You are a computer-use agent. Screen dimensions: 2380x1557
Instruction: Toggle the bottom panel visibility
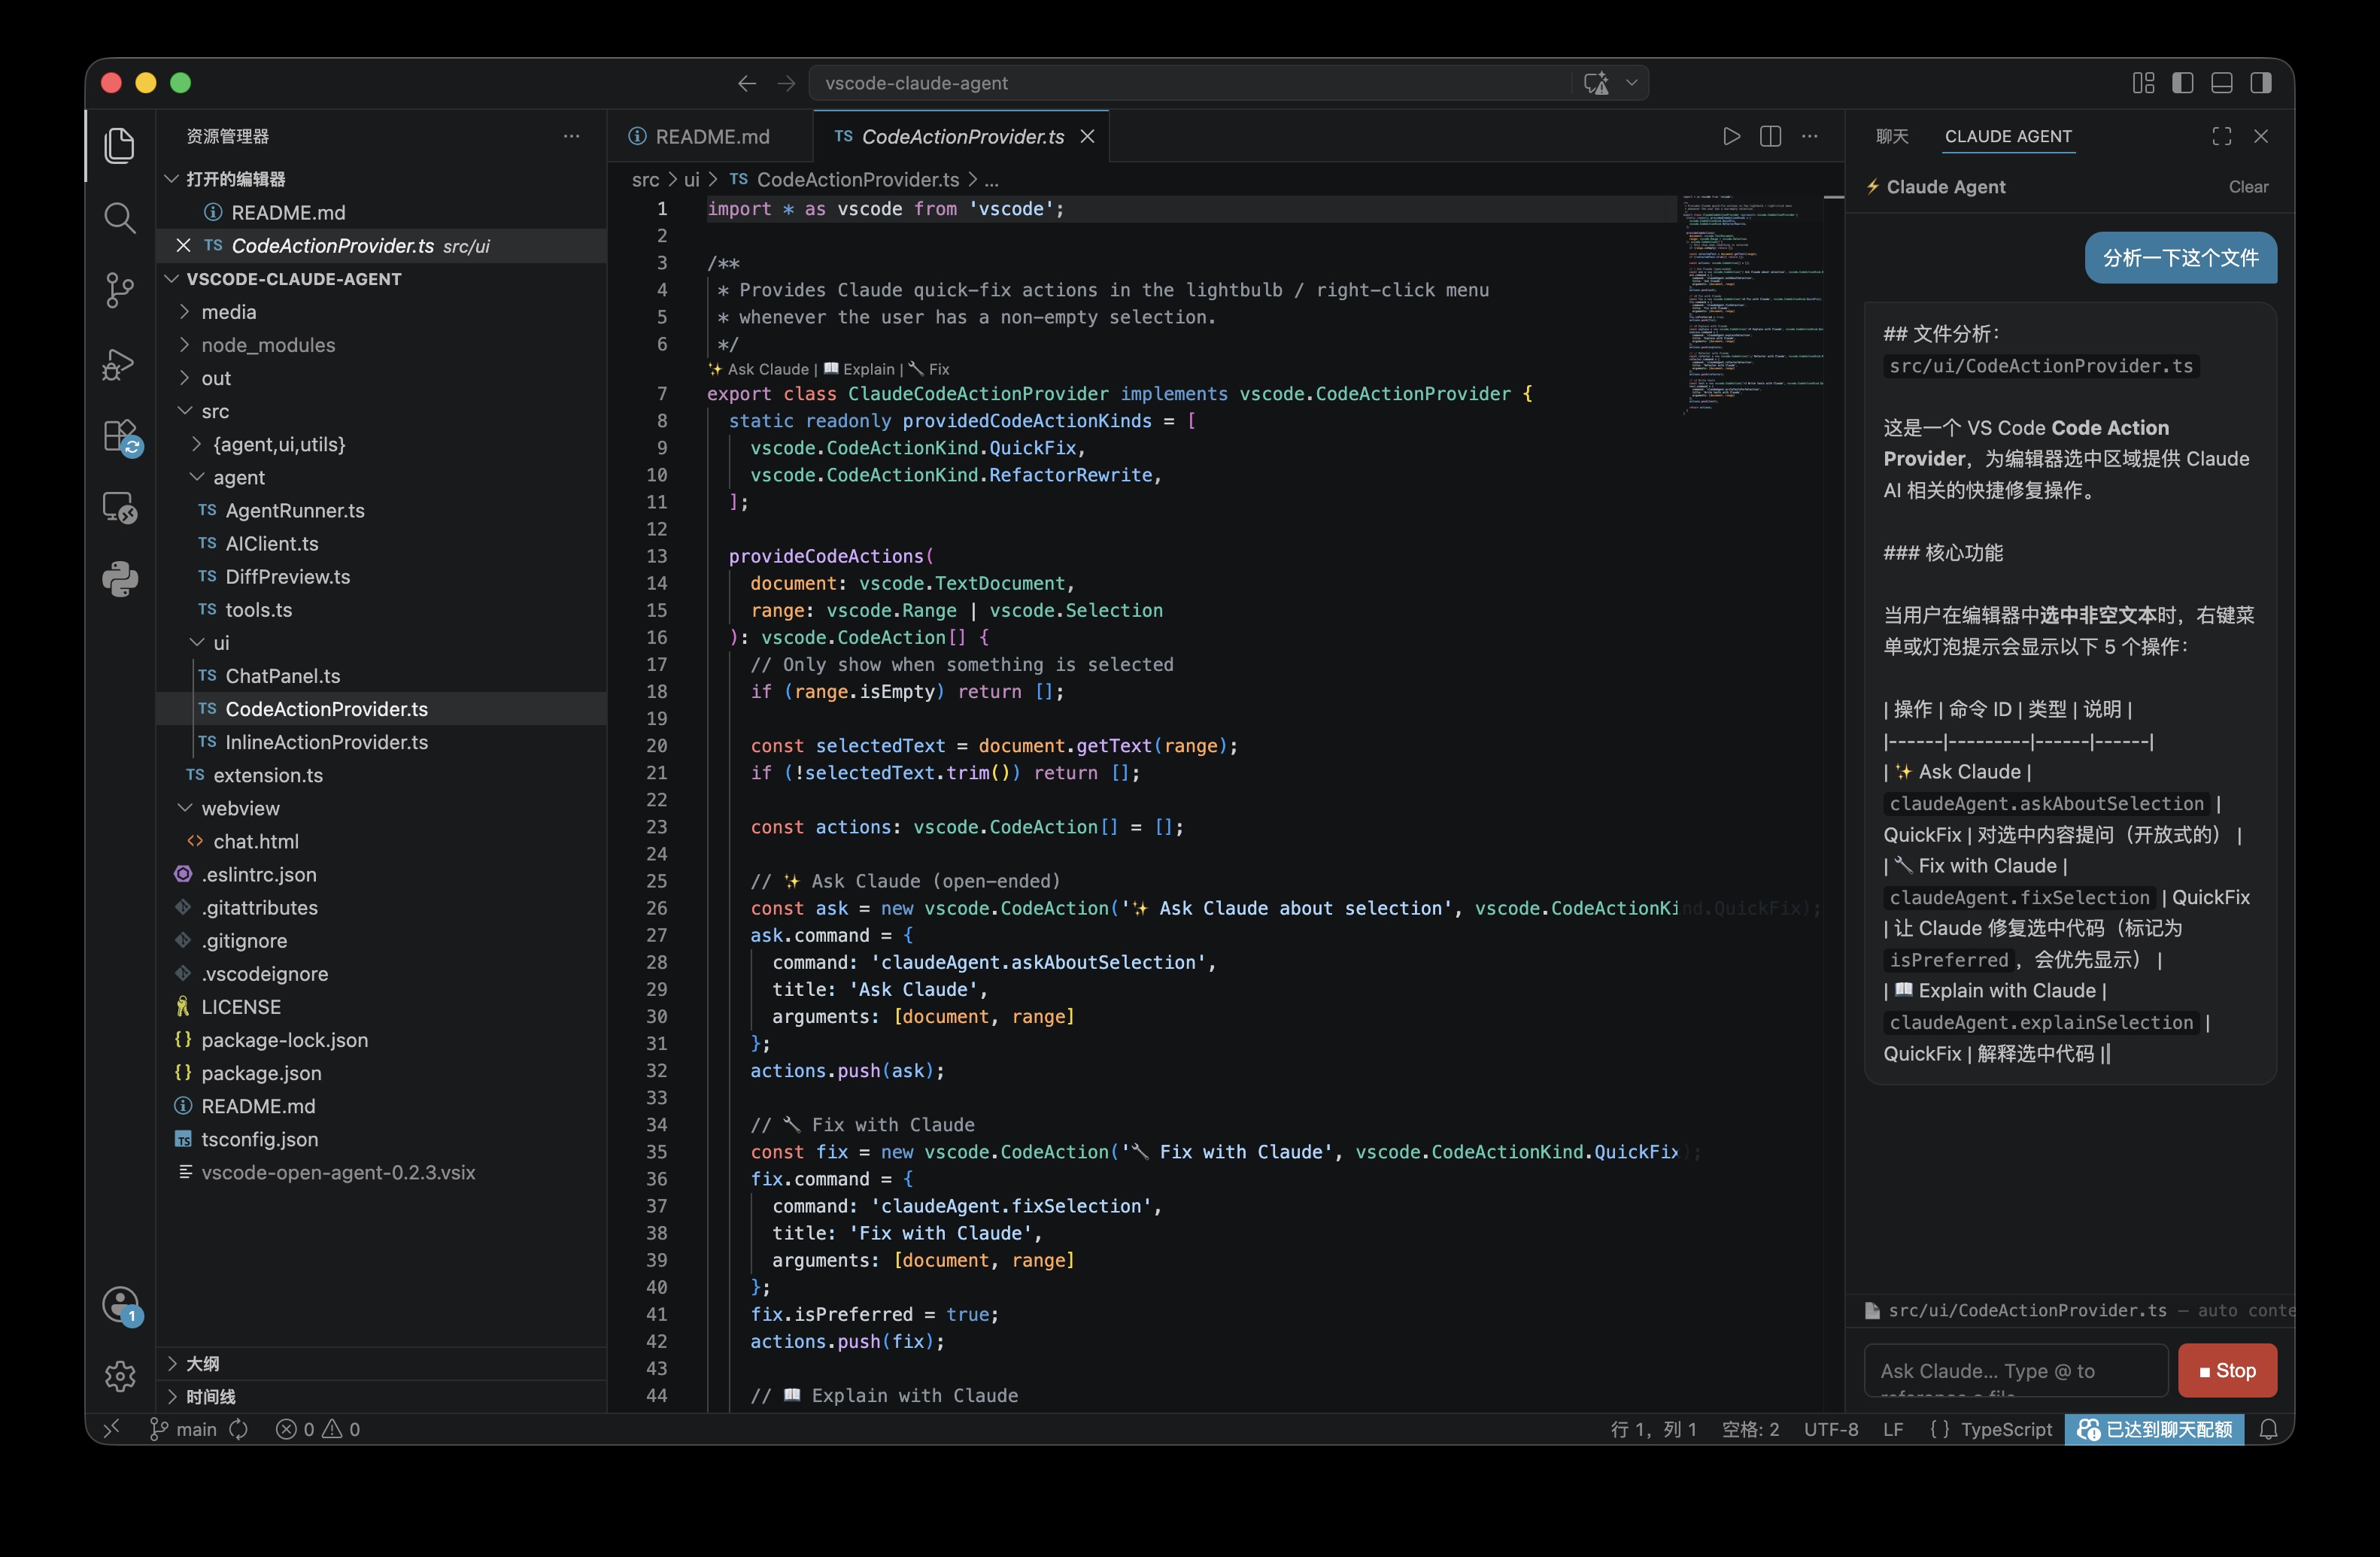pyautogui.click(x=2222, y=83)
